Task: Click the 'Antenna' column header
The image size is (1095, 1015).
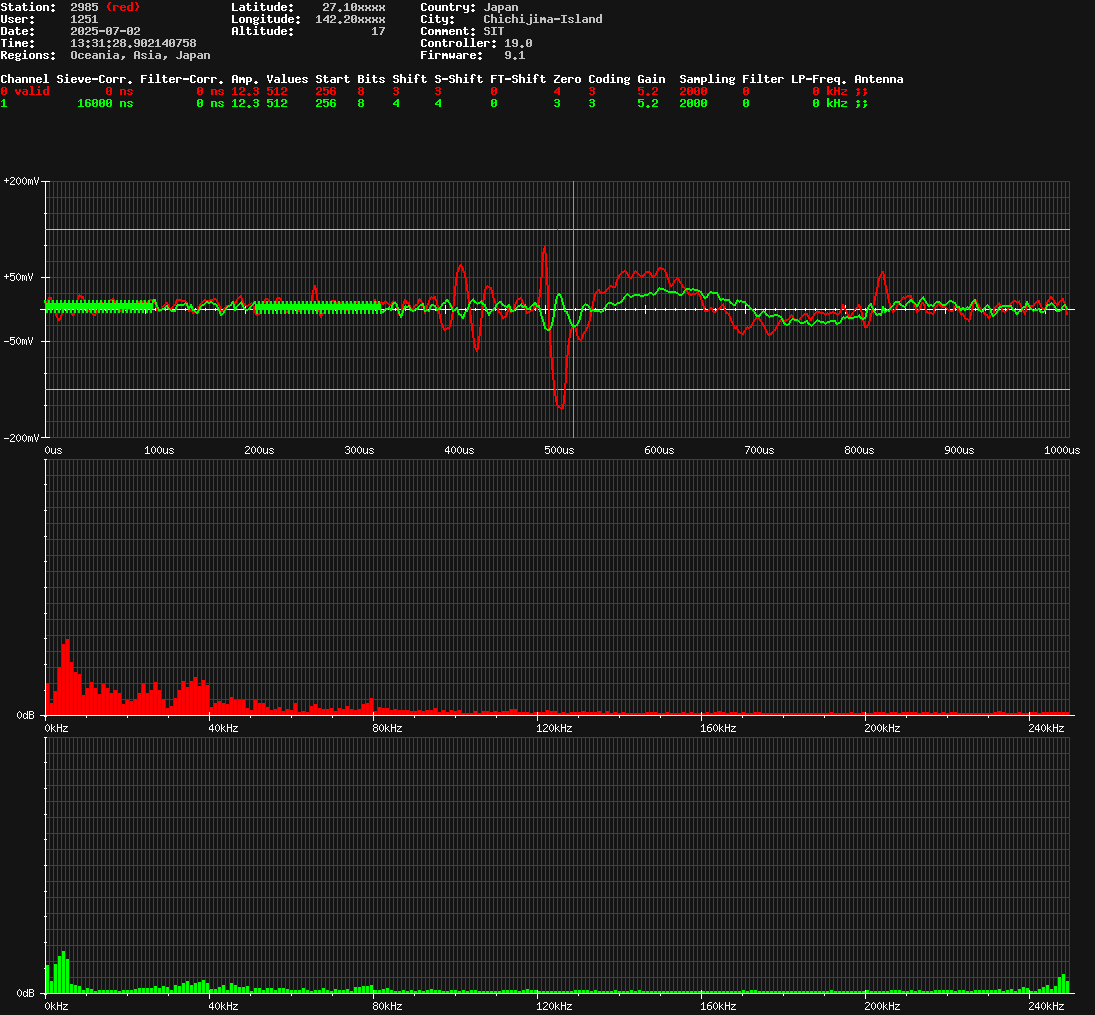Action: click(x=879, y=79)
